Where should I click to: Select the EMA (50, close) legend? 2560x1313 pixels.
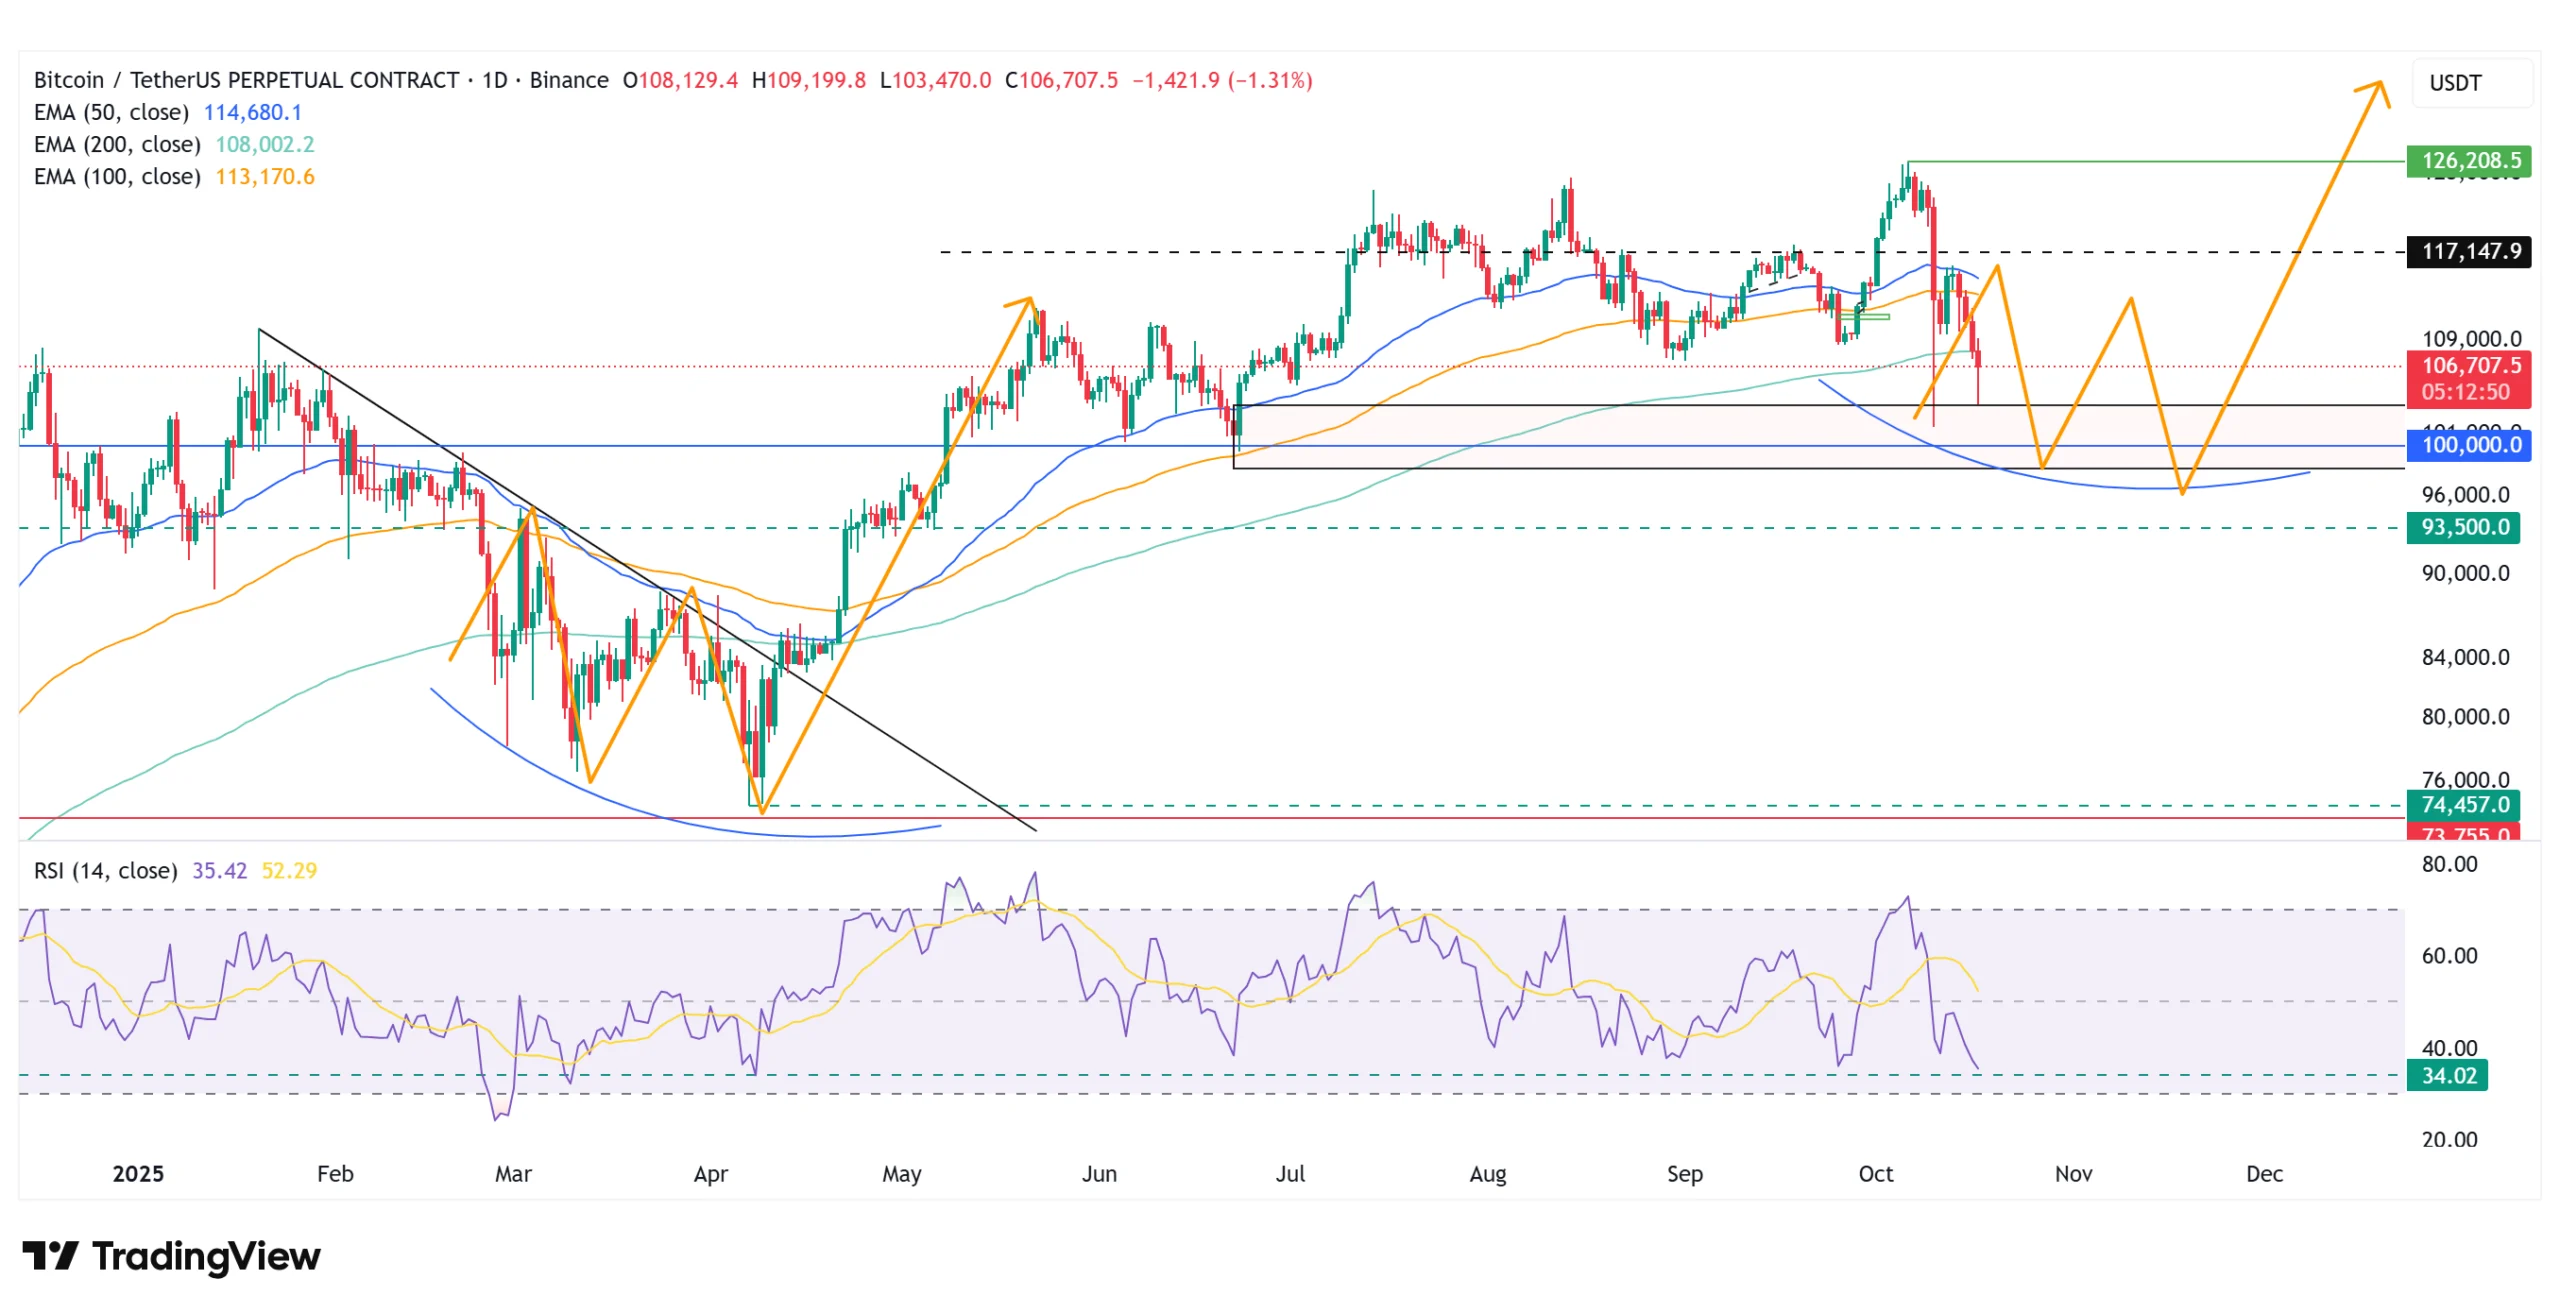(111, 112)
